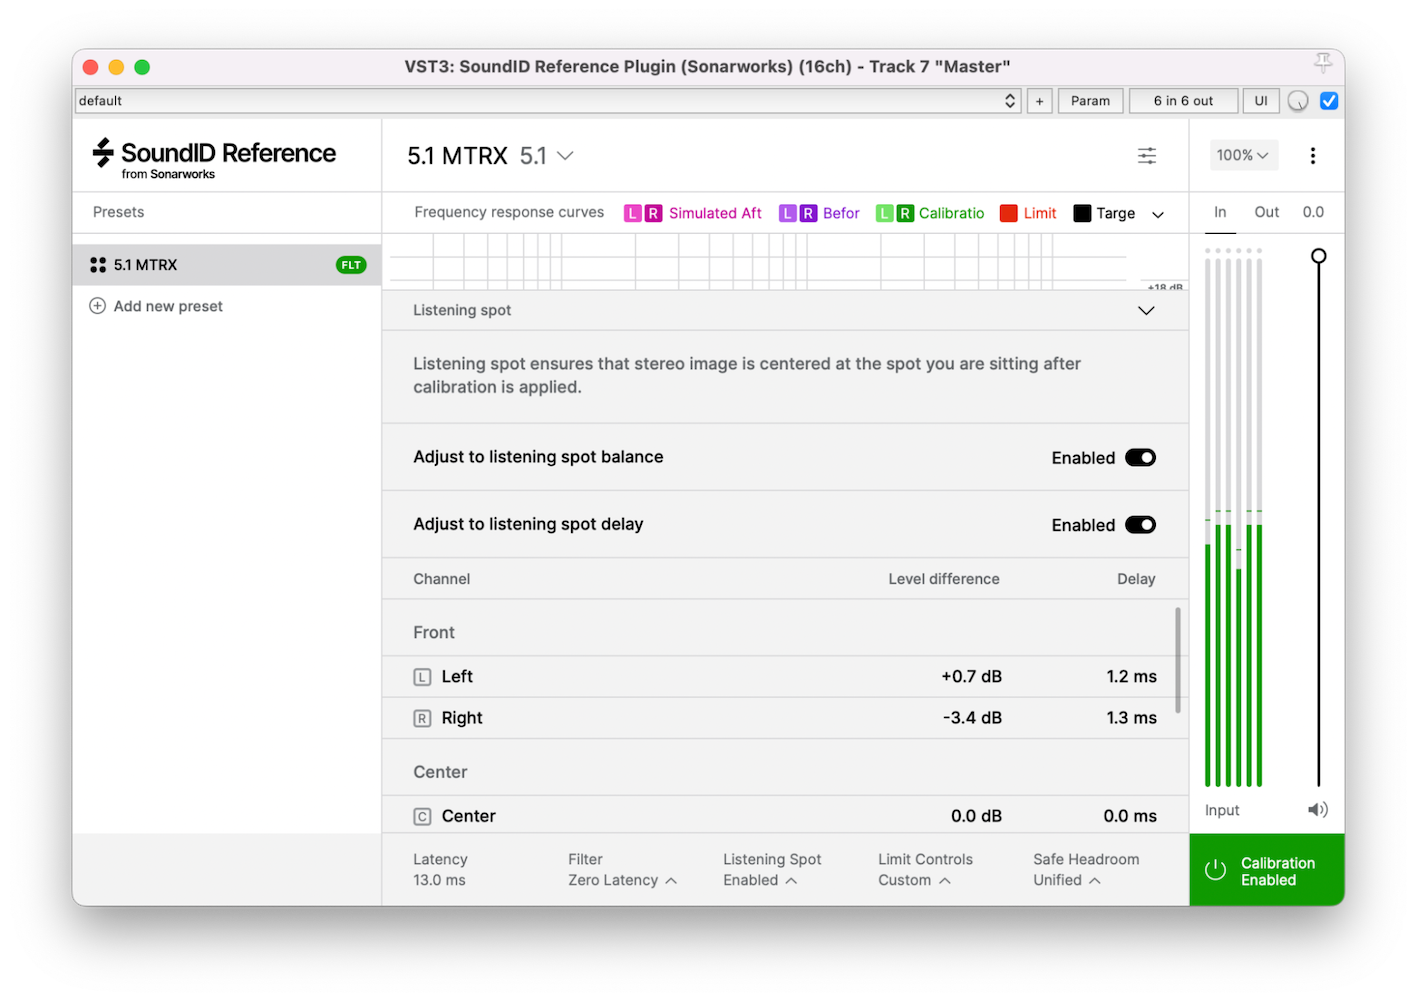Screen dimensions: 1417x1002
Task: Uncheck the plugin enable checkbox
Action: (1329, 101)
